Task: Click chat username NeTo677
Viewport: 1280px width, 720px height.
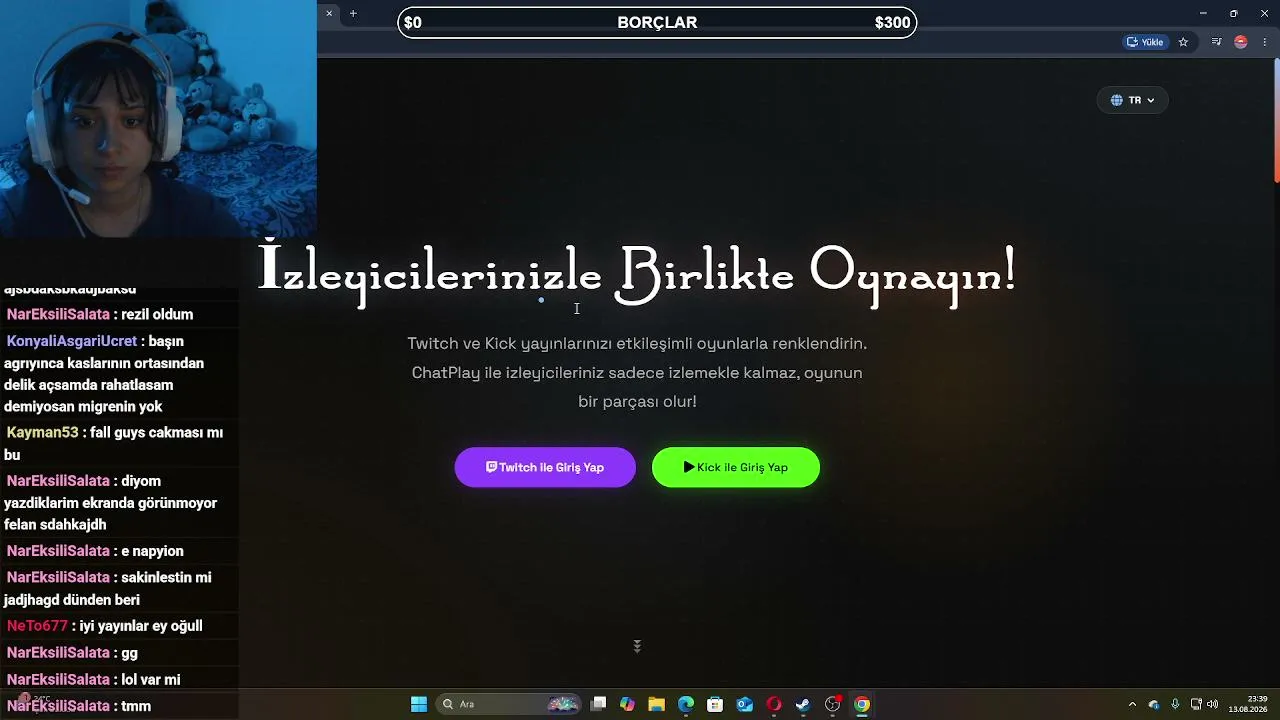Action: (x=37, y=626)
